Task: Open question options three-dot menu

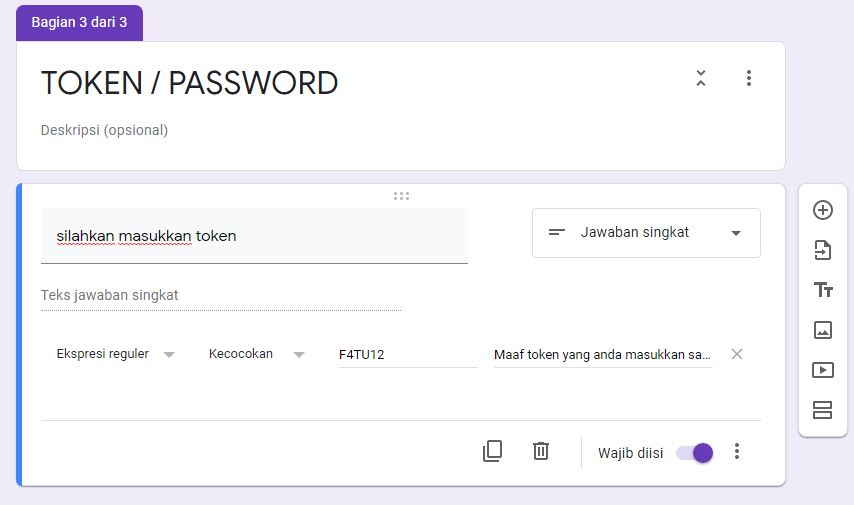Action: (x=737, y=451)
